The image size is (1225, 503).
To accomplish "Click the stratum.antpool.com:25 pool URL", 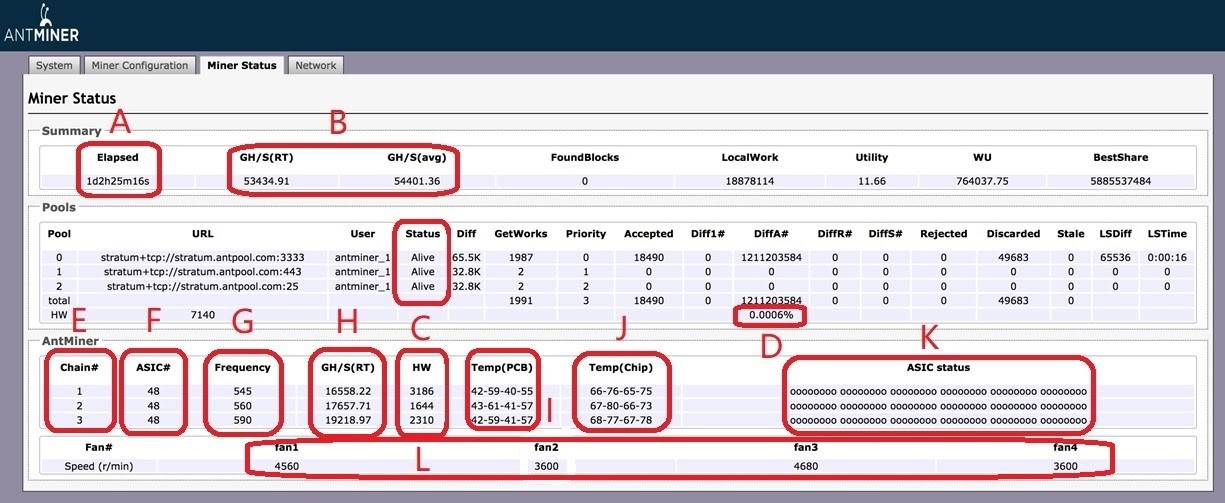I will [203, 286].
